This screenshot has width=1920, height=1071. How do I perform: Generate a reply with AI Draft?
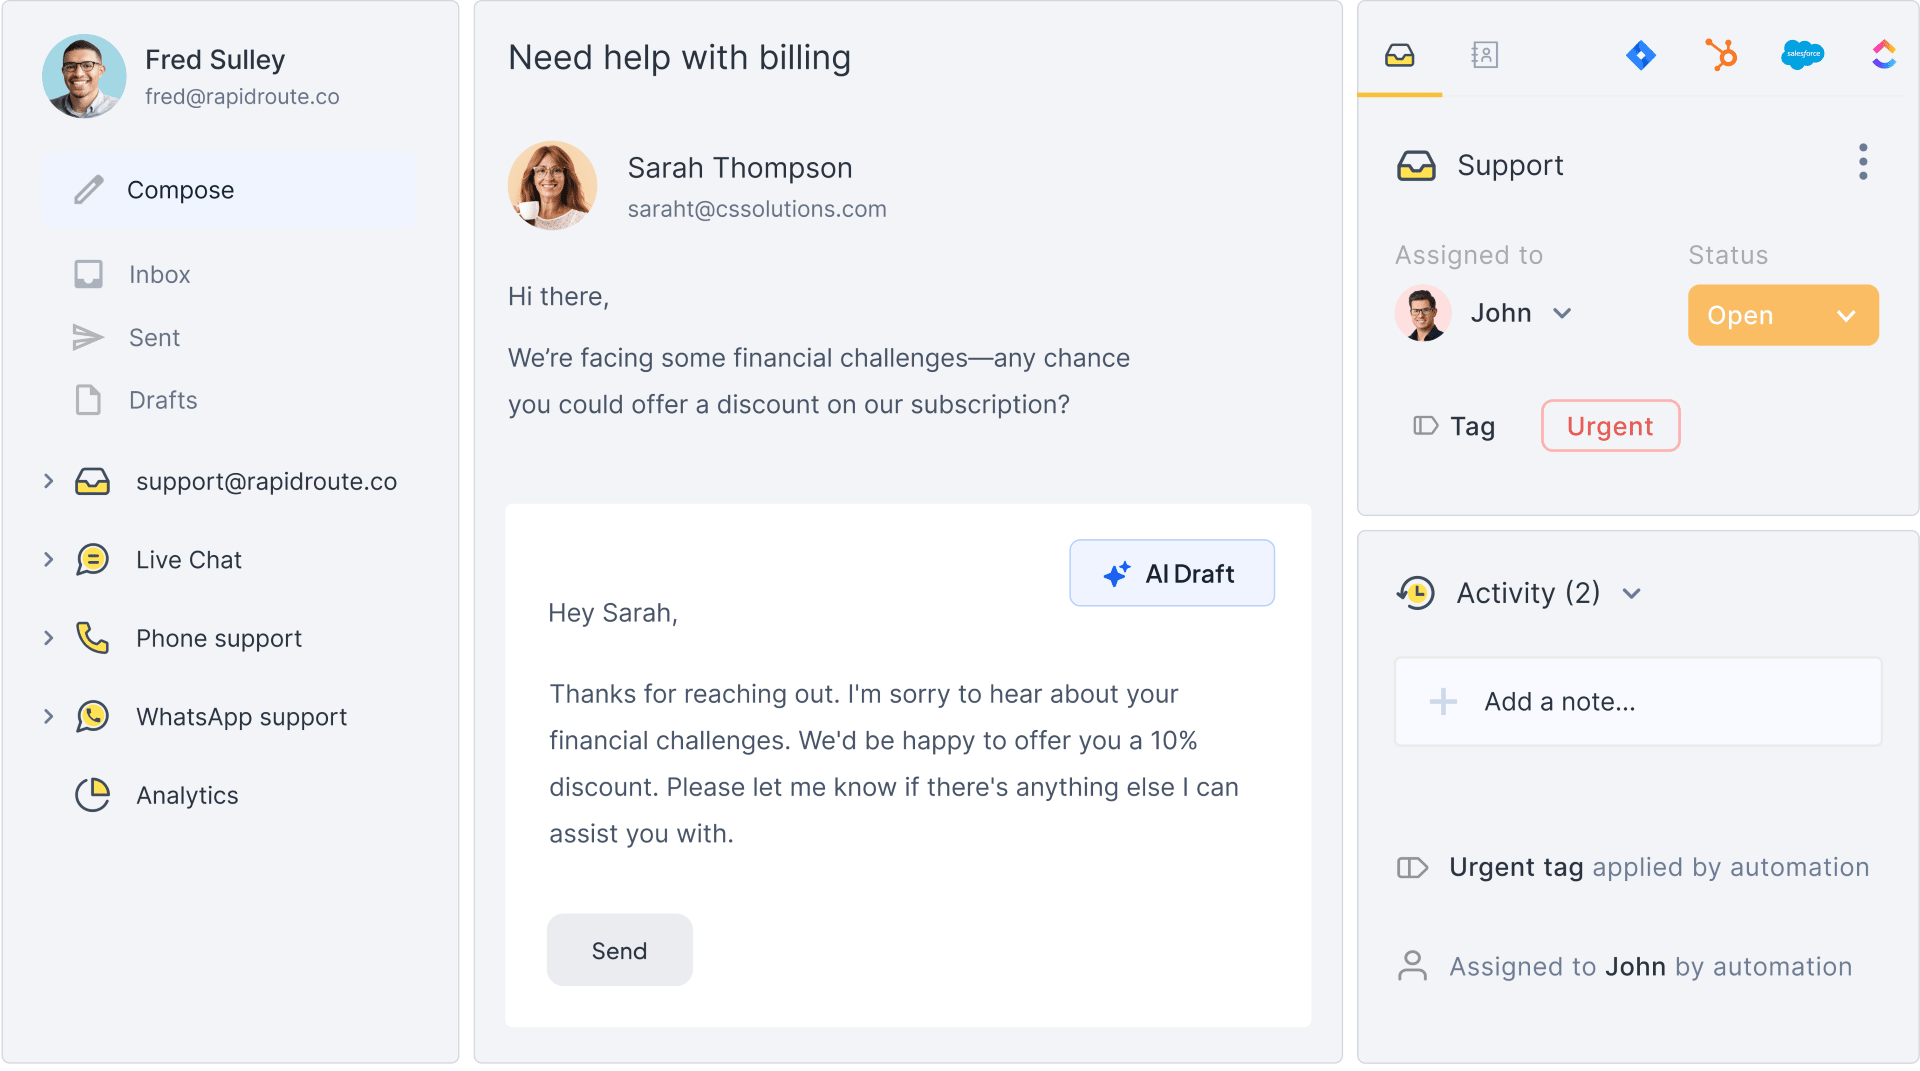[1171, 573]
